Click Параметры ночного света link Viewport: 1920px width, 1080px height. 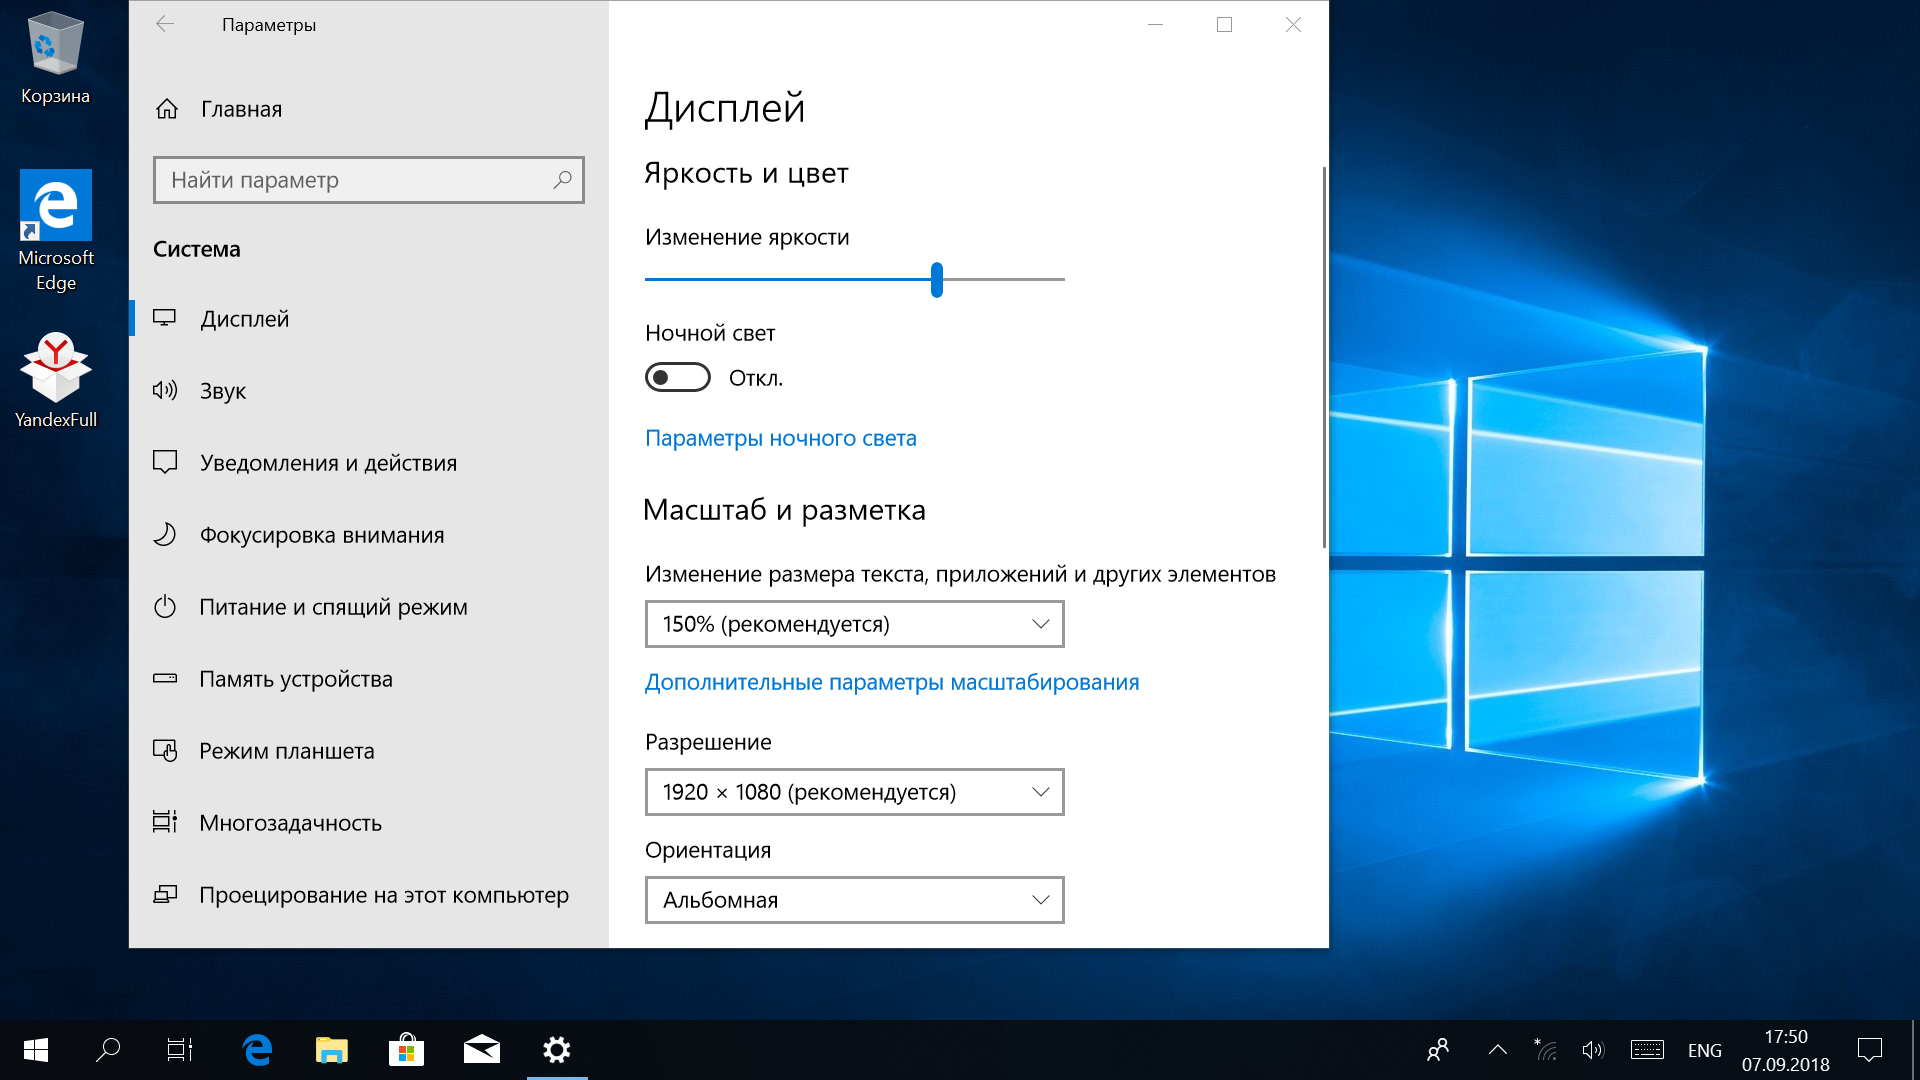tap(781, 438)
